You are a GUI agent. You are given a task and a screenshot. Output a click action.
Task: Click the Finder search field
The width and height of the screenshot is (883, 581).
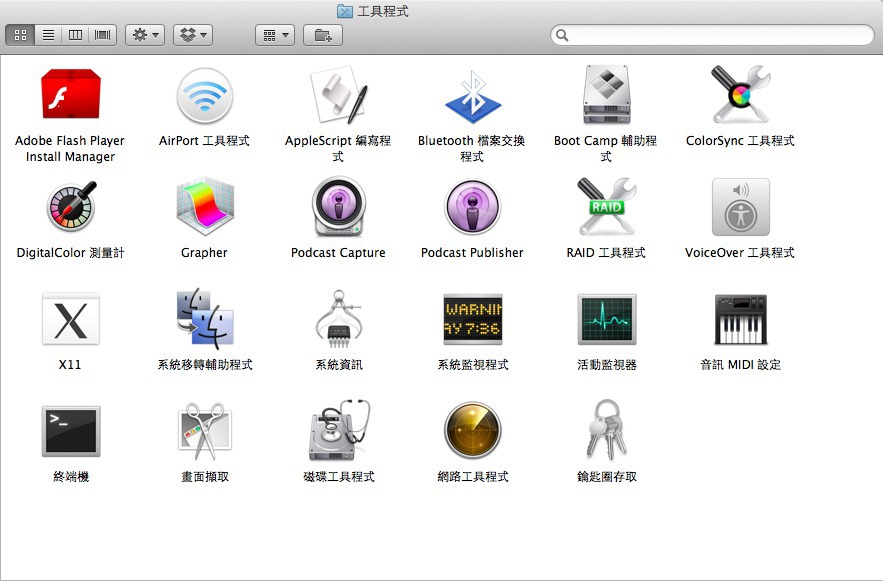point(712,35)
